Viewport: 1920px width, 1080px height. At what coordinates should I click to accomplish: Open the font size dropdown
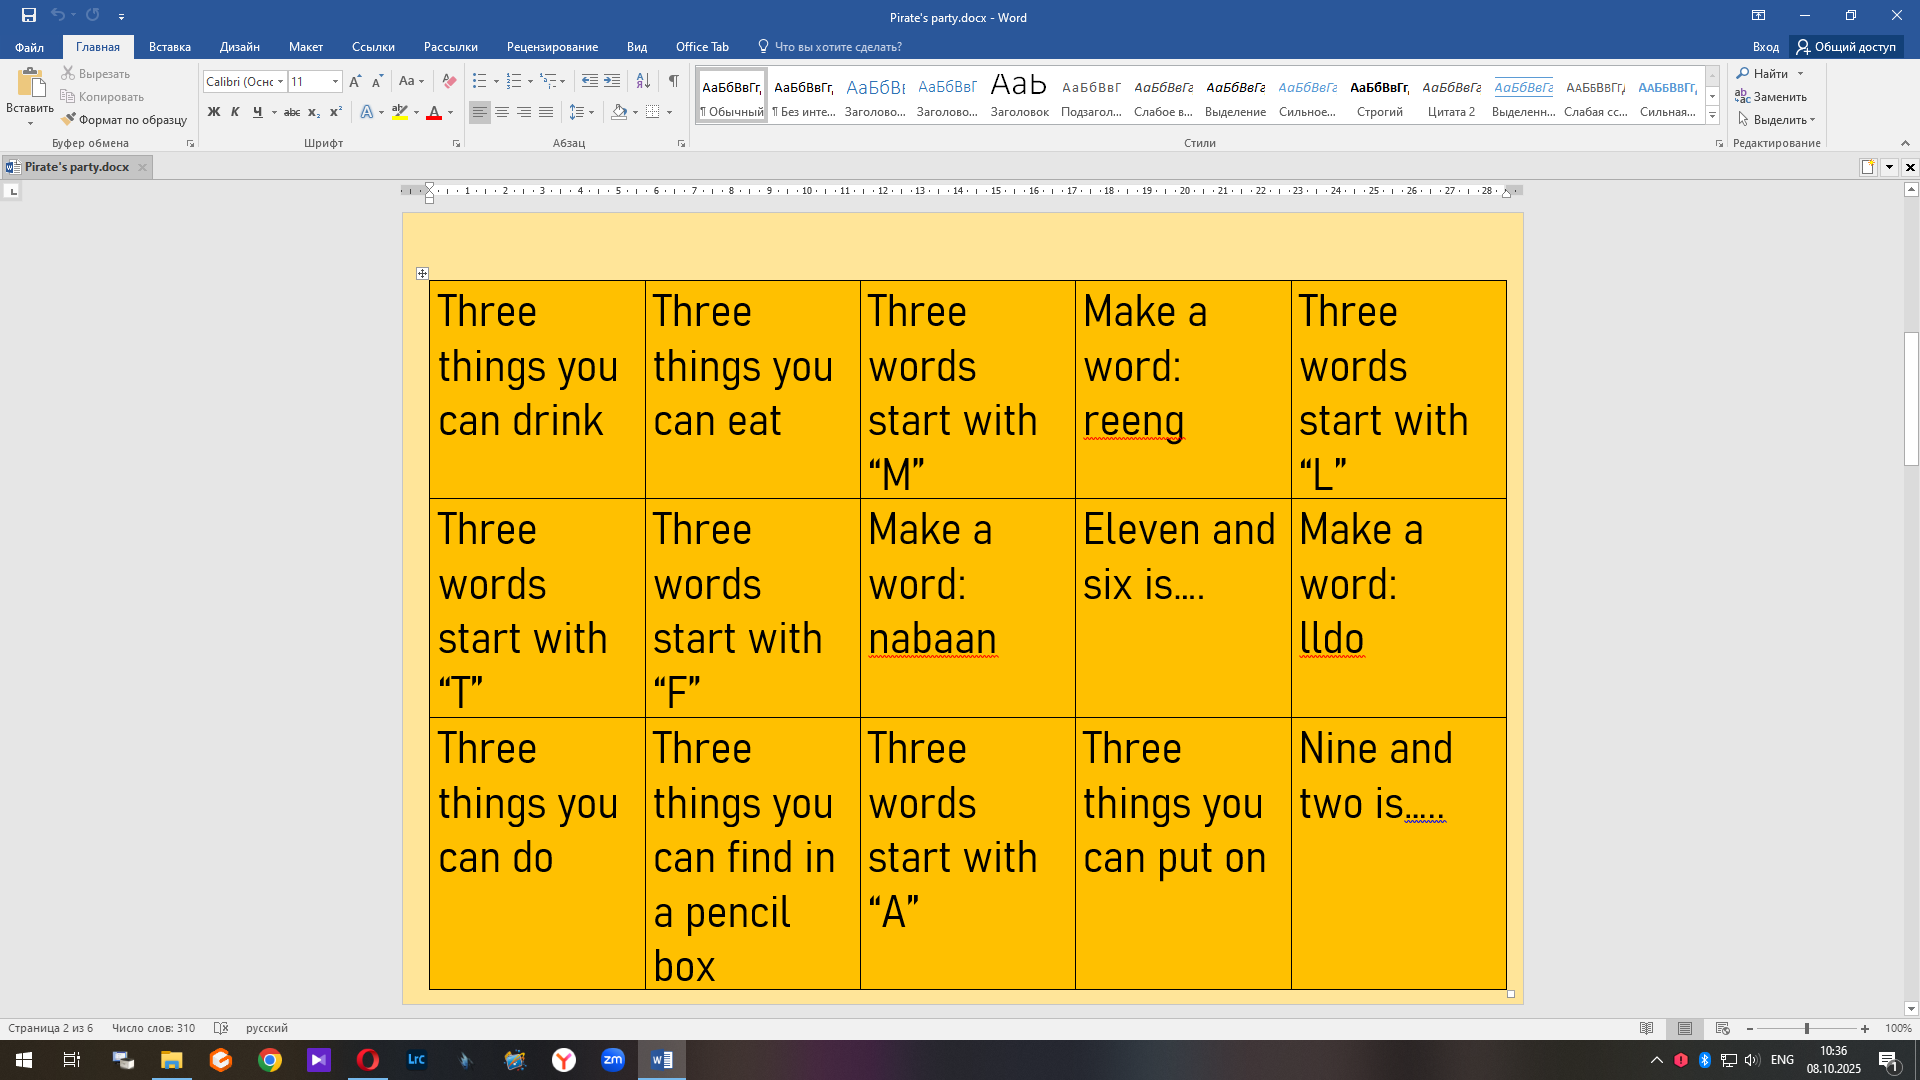(x=335, y=81)
